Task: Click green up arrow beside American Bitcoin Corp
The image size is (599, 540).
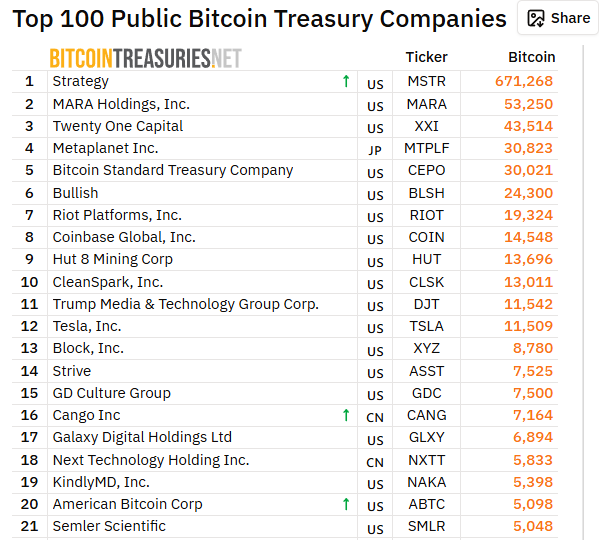Action: click(x=346, y=504)
